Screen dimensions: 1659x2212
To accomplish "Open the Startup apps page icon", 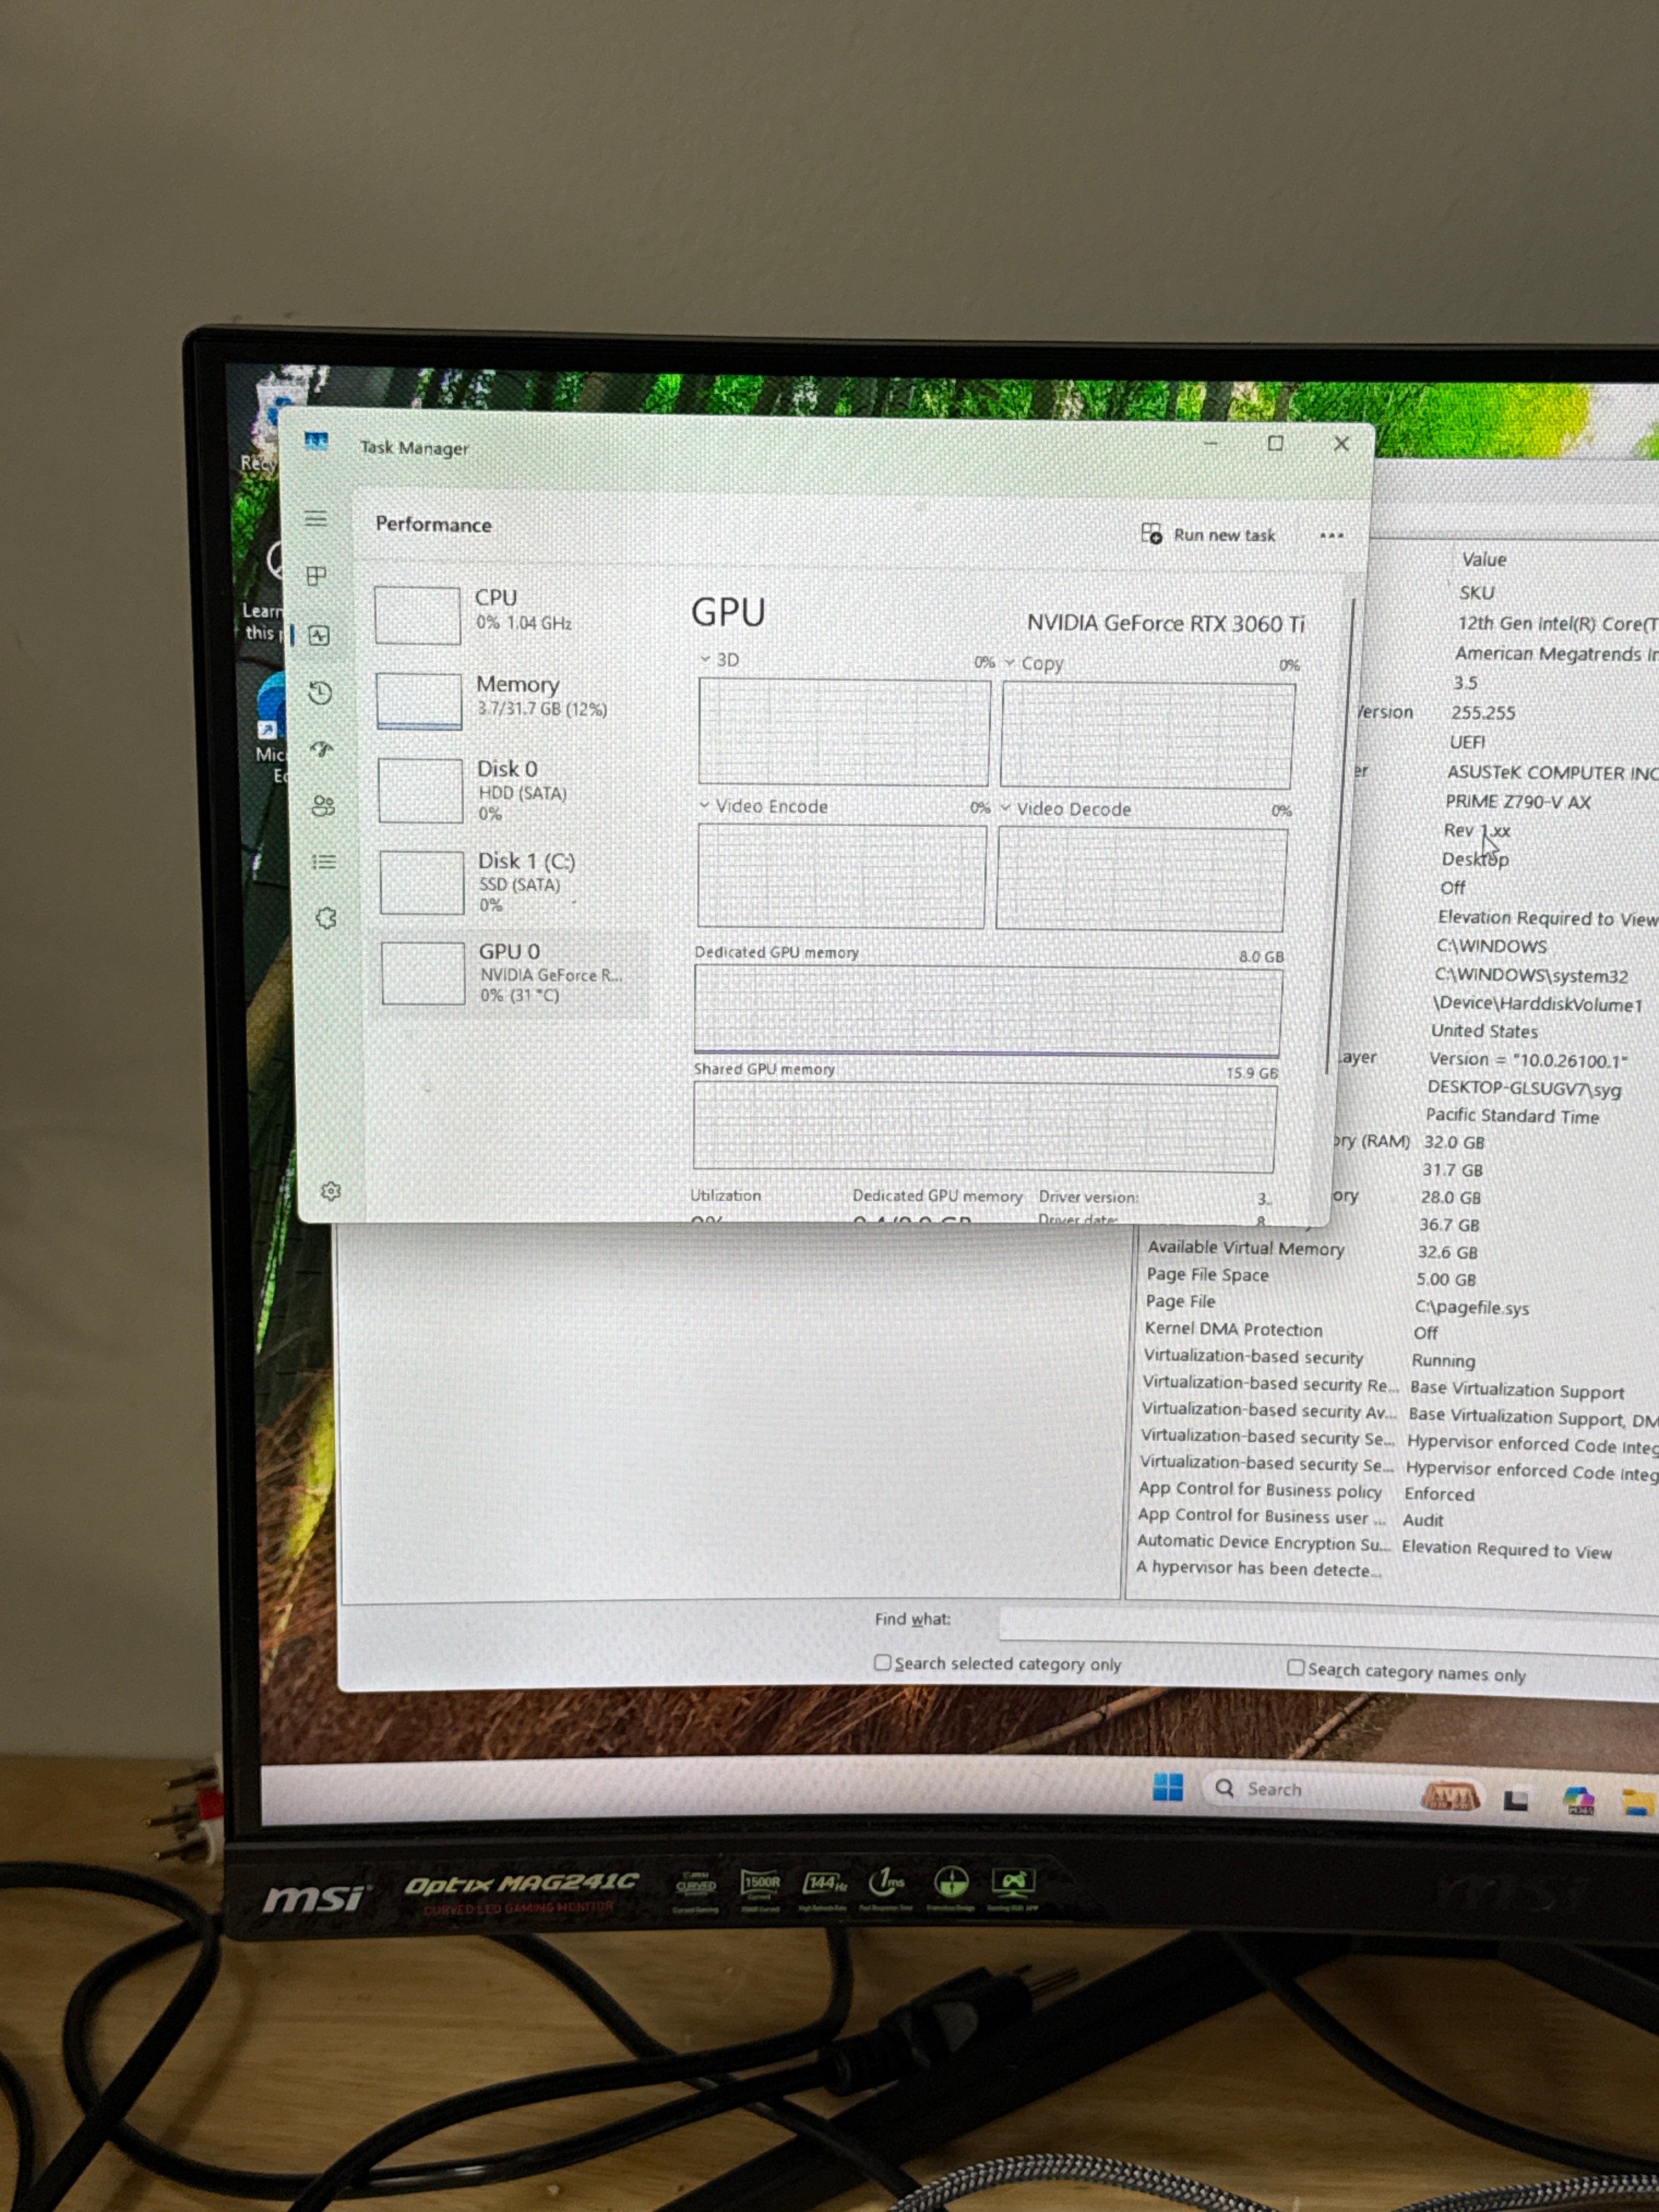I will (x=321, y=749).
